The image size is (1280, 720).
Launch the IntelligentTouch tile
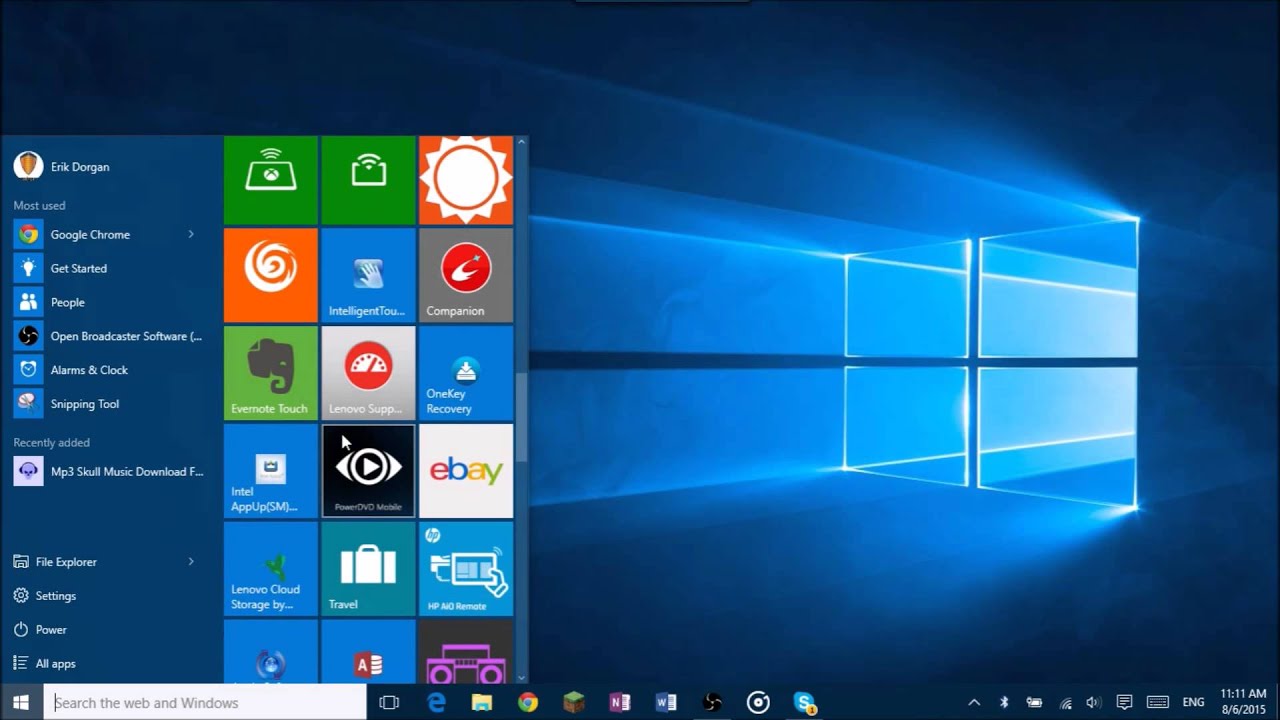pyautogui.click(x=368, y=275)
